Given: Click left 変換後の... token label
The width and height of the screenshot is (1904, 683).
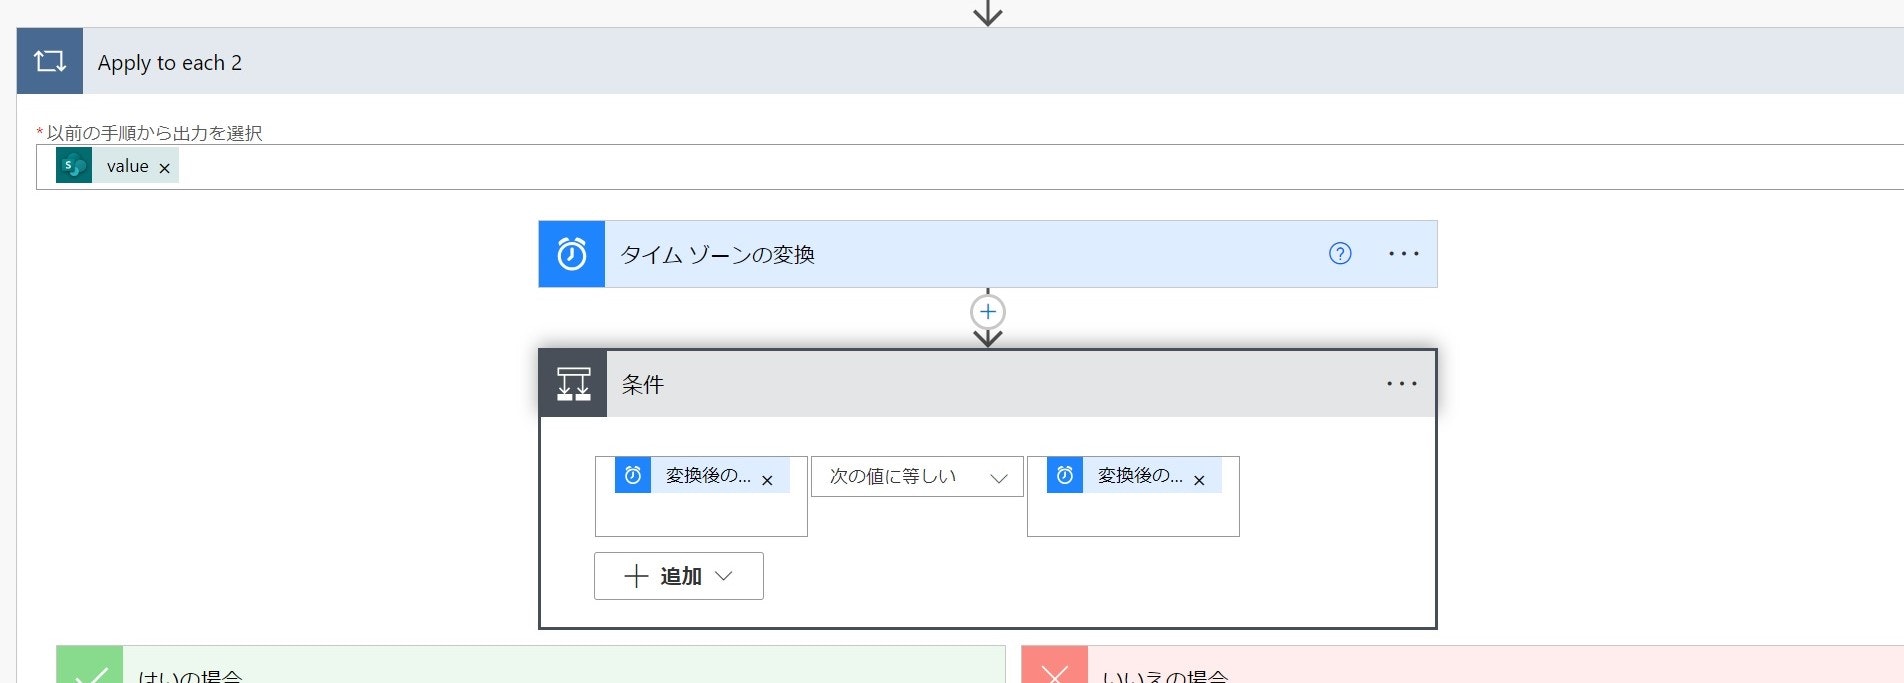Looking at the screenshot, I should click(x=708, y=475).
